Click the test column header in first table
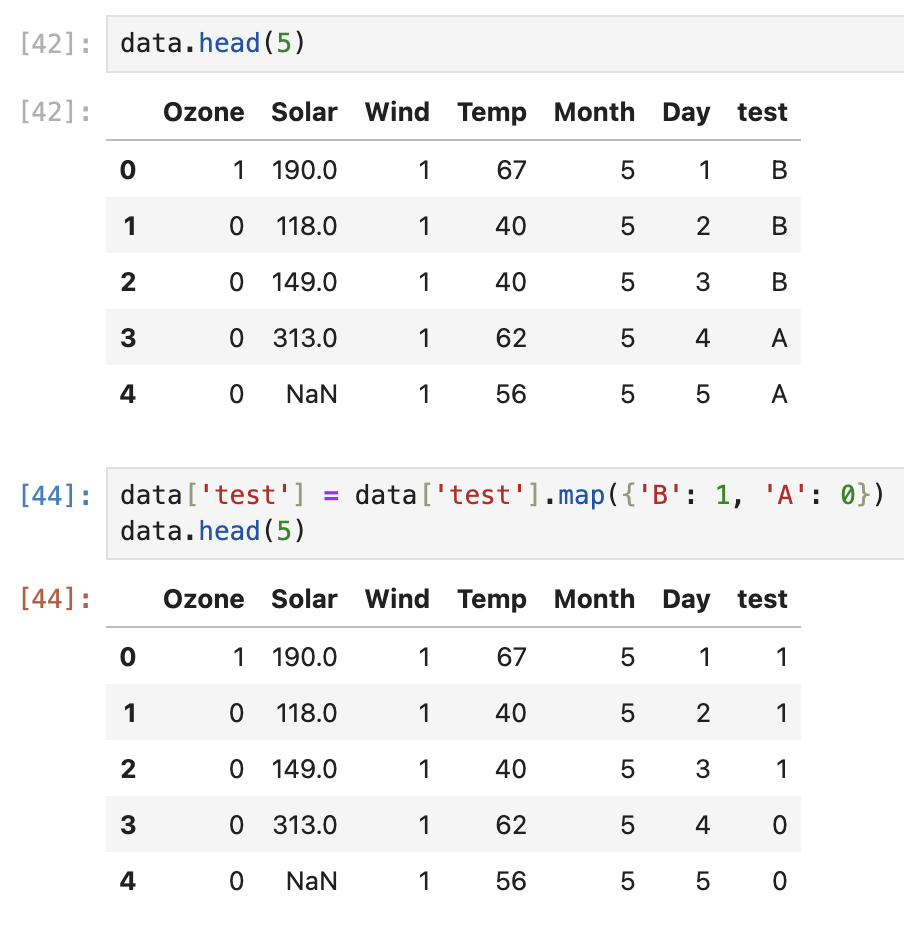 (x=763, y=112)
